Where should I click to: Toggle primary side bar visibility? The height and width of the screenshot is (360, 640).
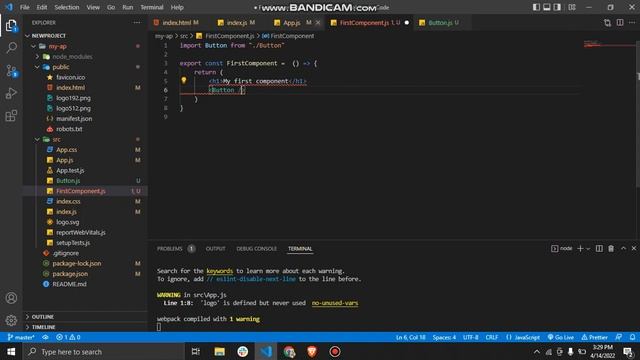tap(536, 7)
